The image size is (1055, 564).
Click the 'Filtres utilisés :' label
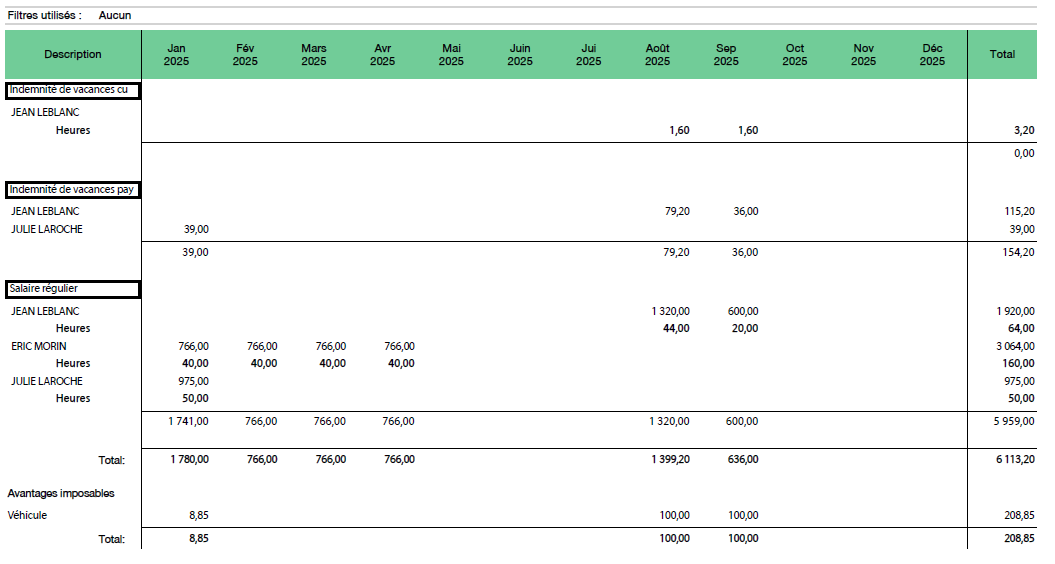pyautogui.click(x=44, y=15)
